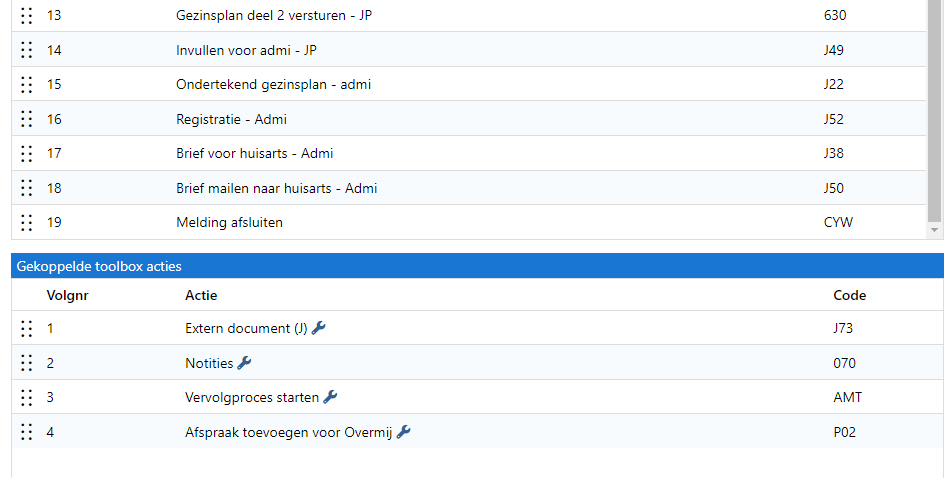Click drag handle of Notities toolbox action
947x478 pixels.
[27, 363]
